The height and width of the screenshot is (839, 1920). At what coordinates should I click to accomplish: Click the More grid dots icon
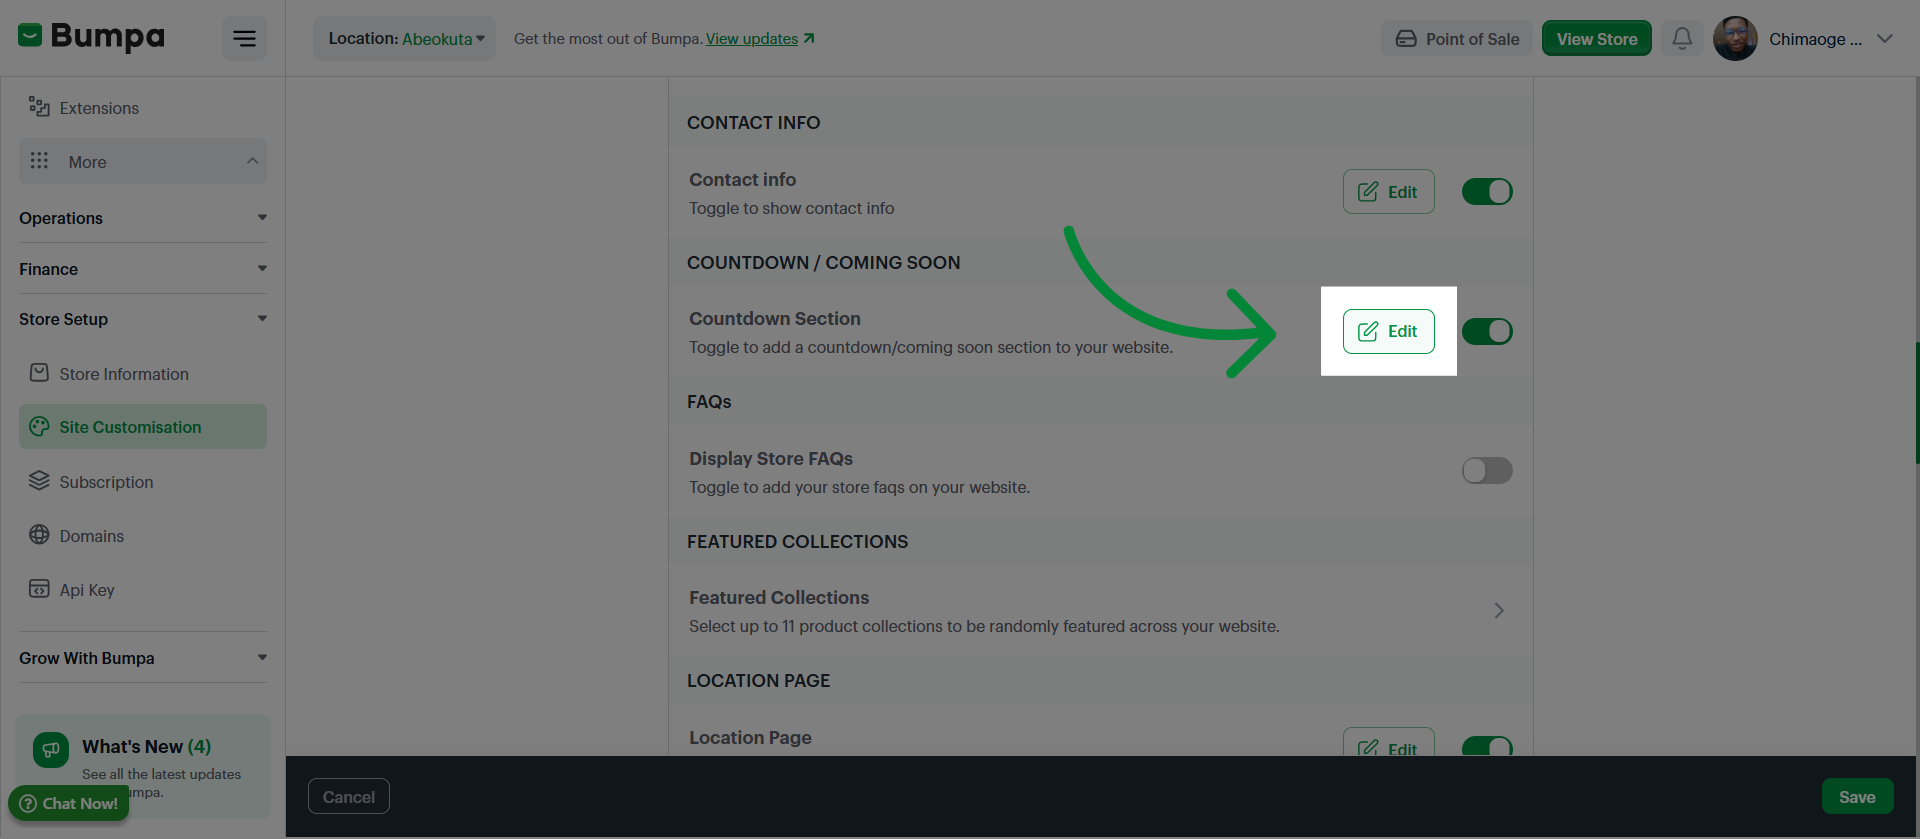click(39, 161)
